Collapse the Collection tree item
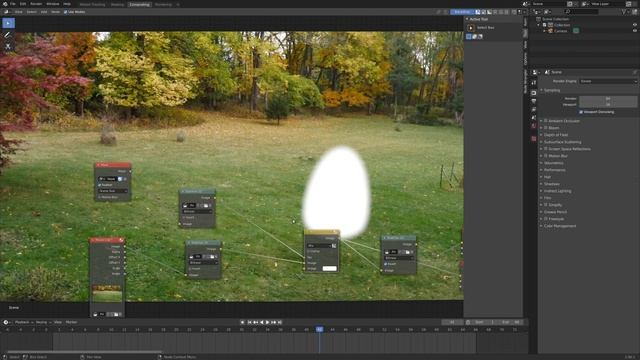Viewport: 640px width, 360px height. pyautogui.click(x=539, y=25)
